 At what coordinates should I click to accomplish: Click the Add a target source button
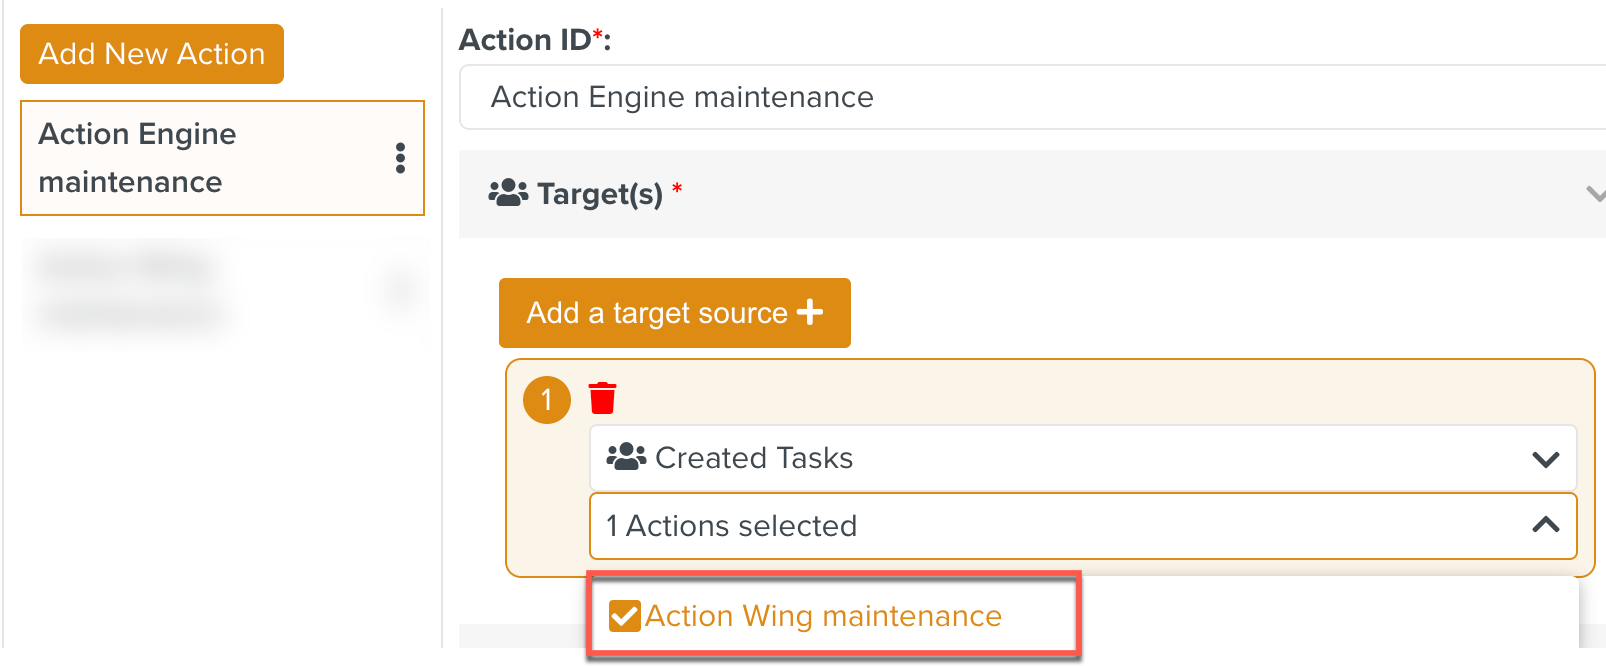coord(674,312)
